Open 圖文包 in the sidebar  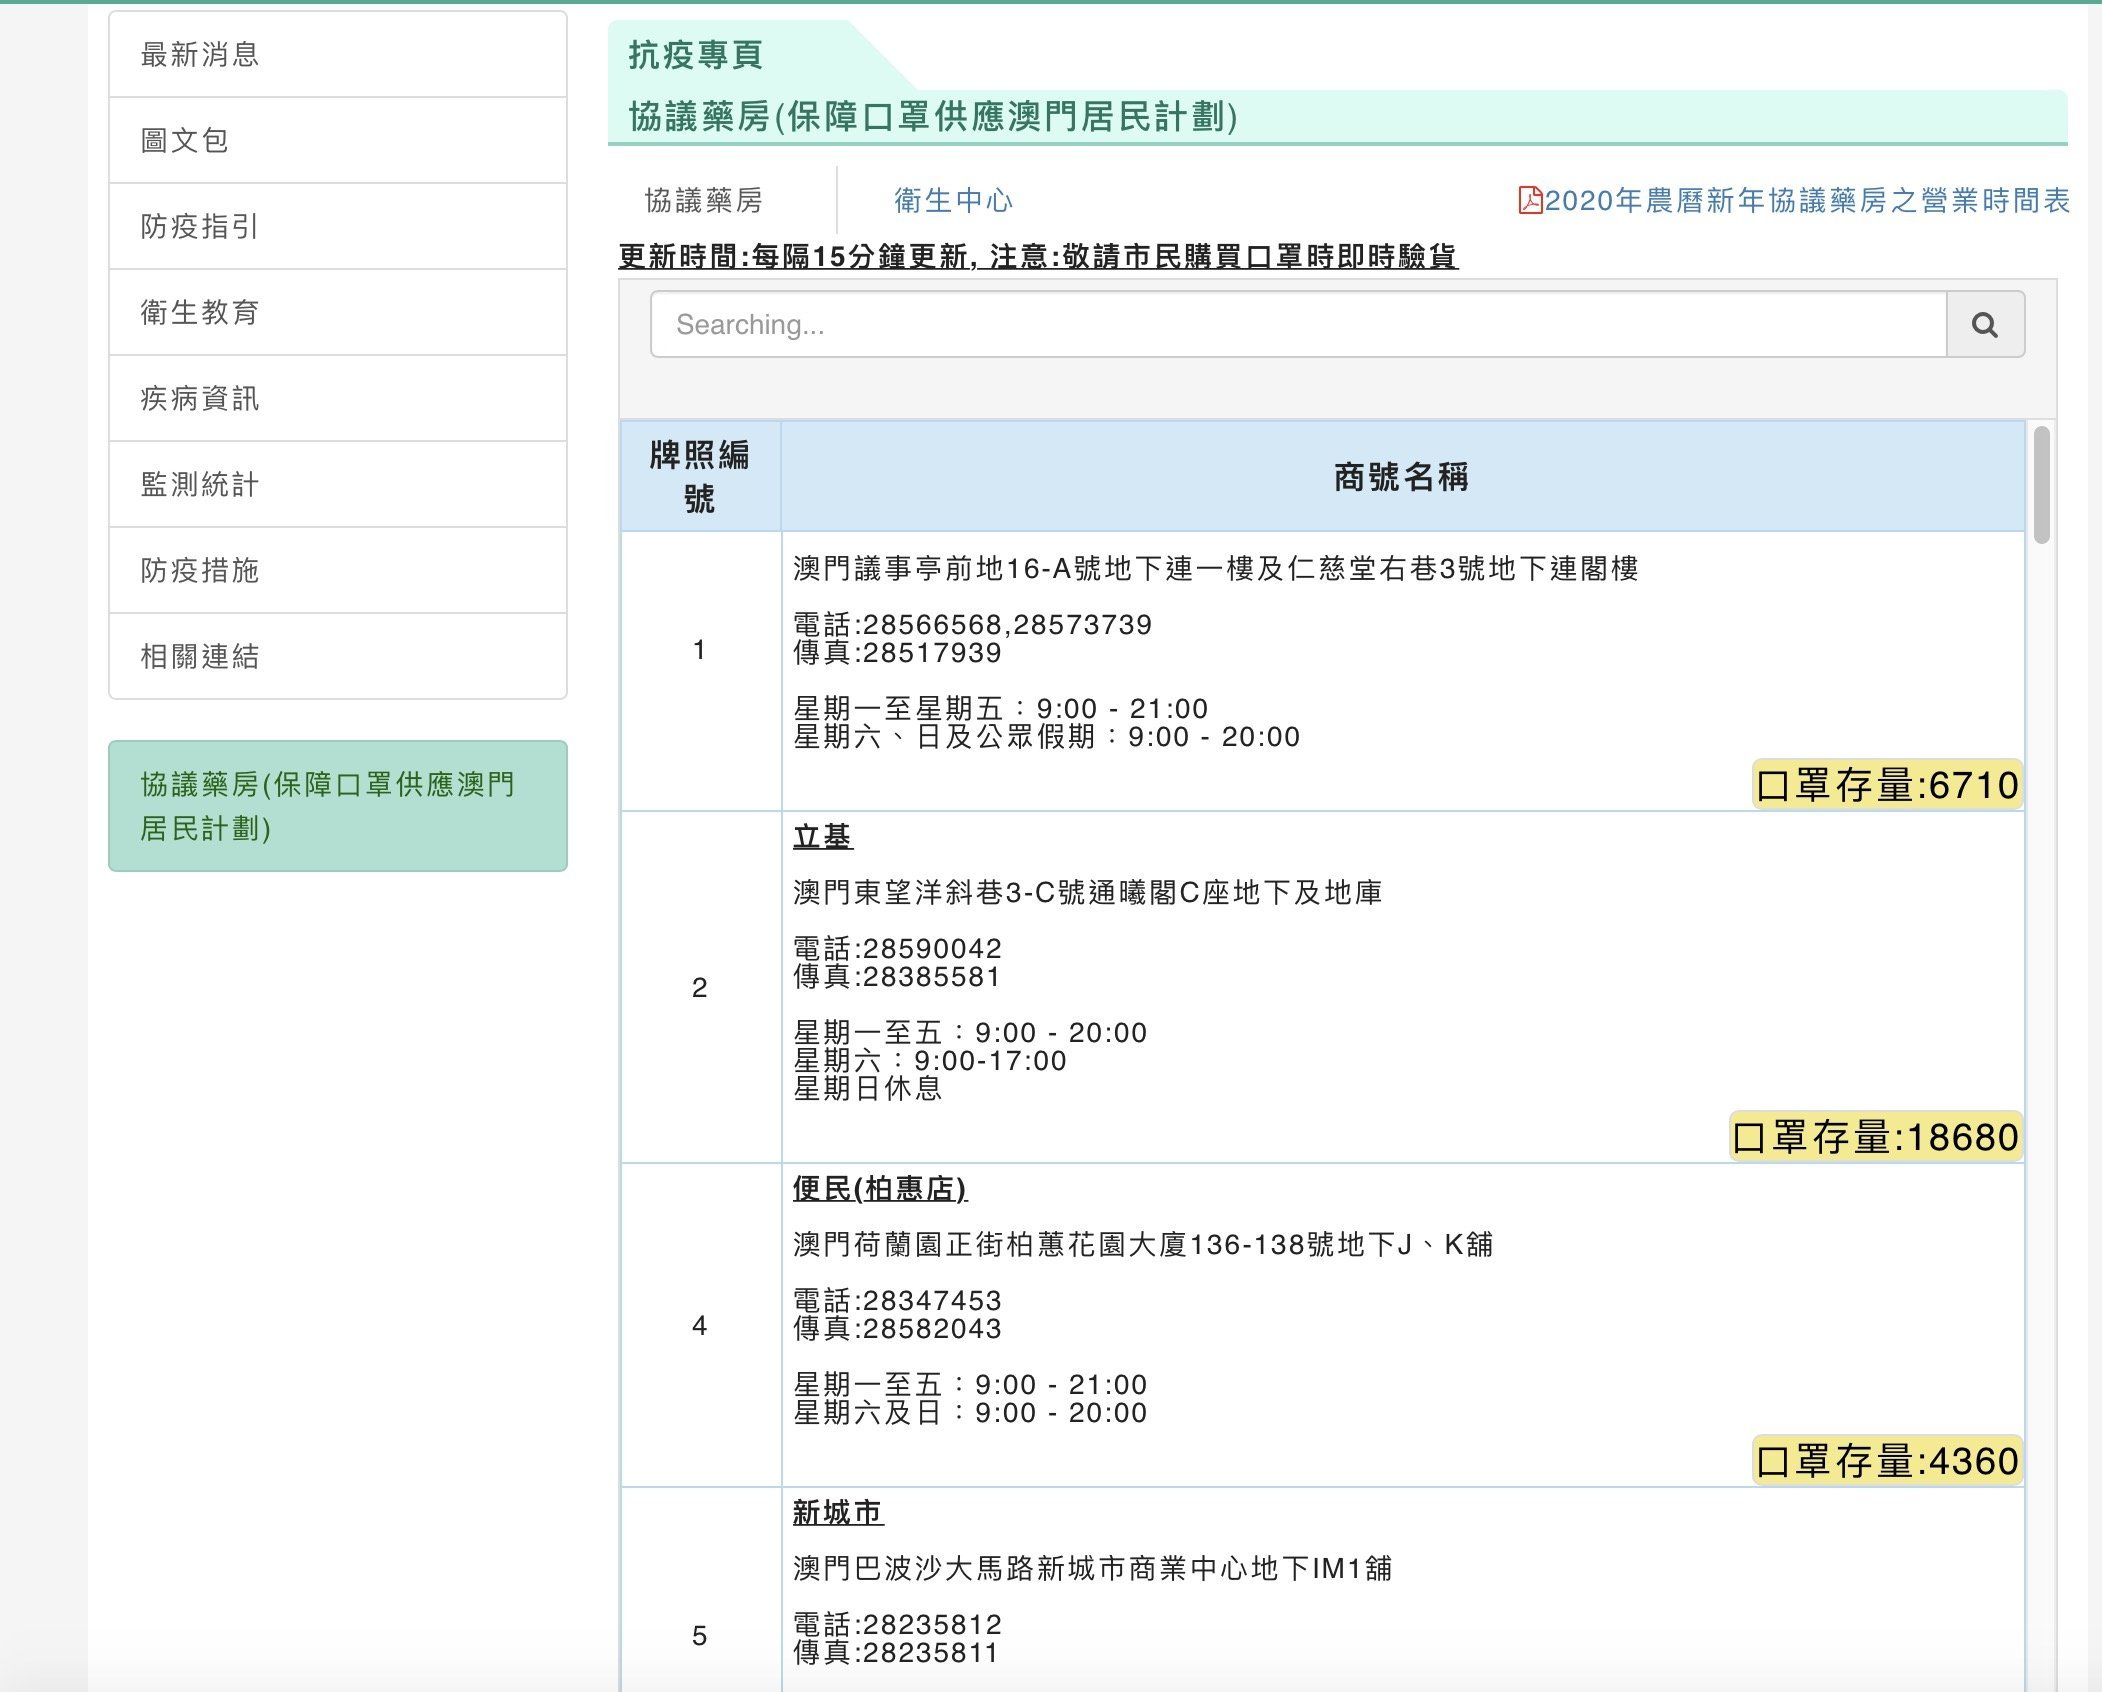tap(338, 140)
